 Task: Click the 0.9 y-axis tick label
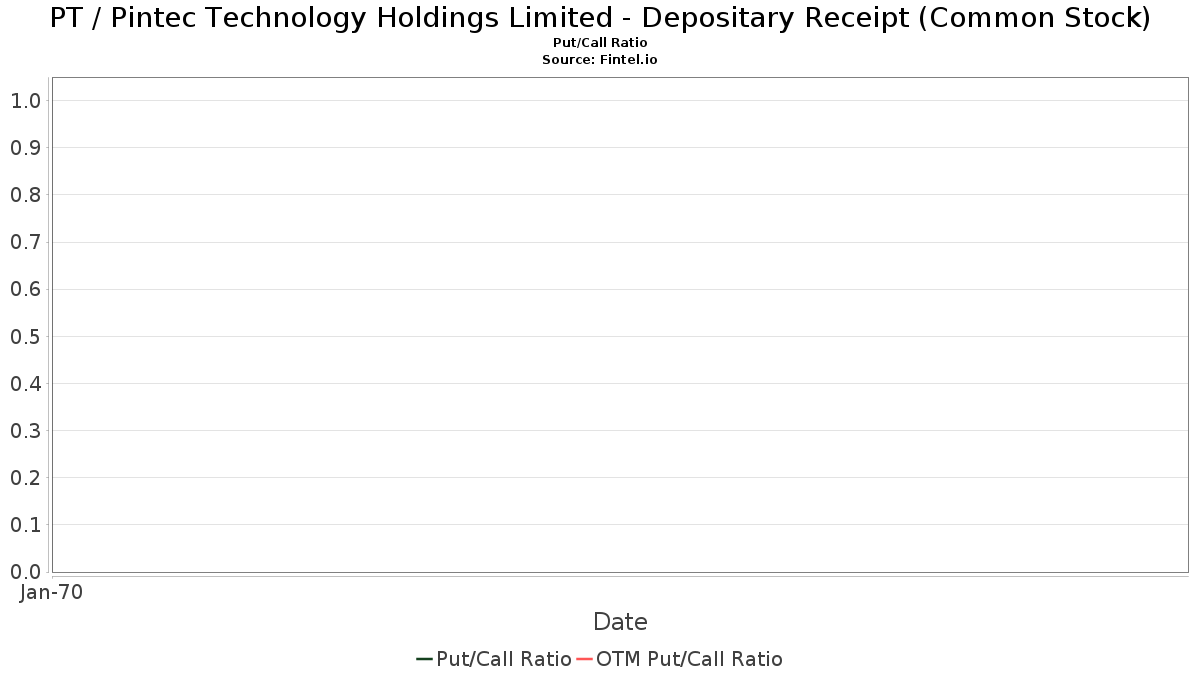(x=25, y=148)
